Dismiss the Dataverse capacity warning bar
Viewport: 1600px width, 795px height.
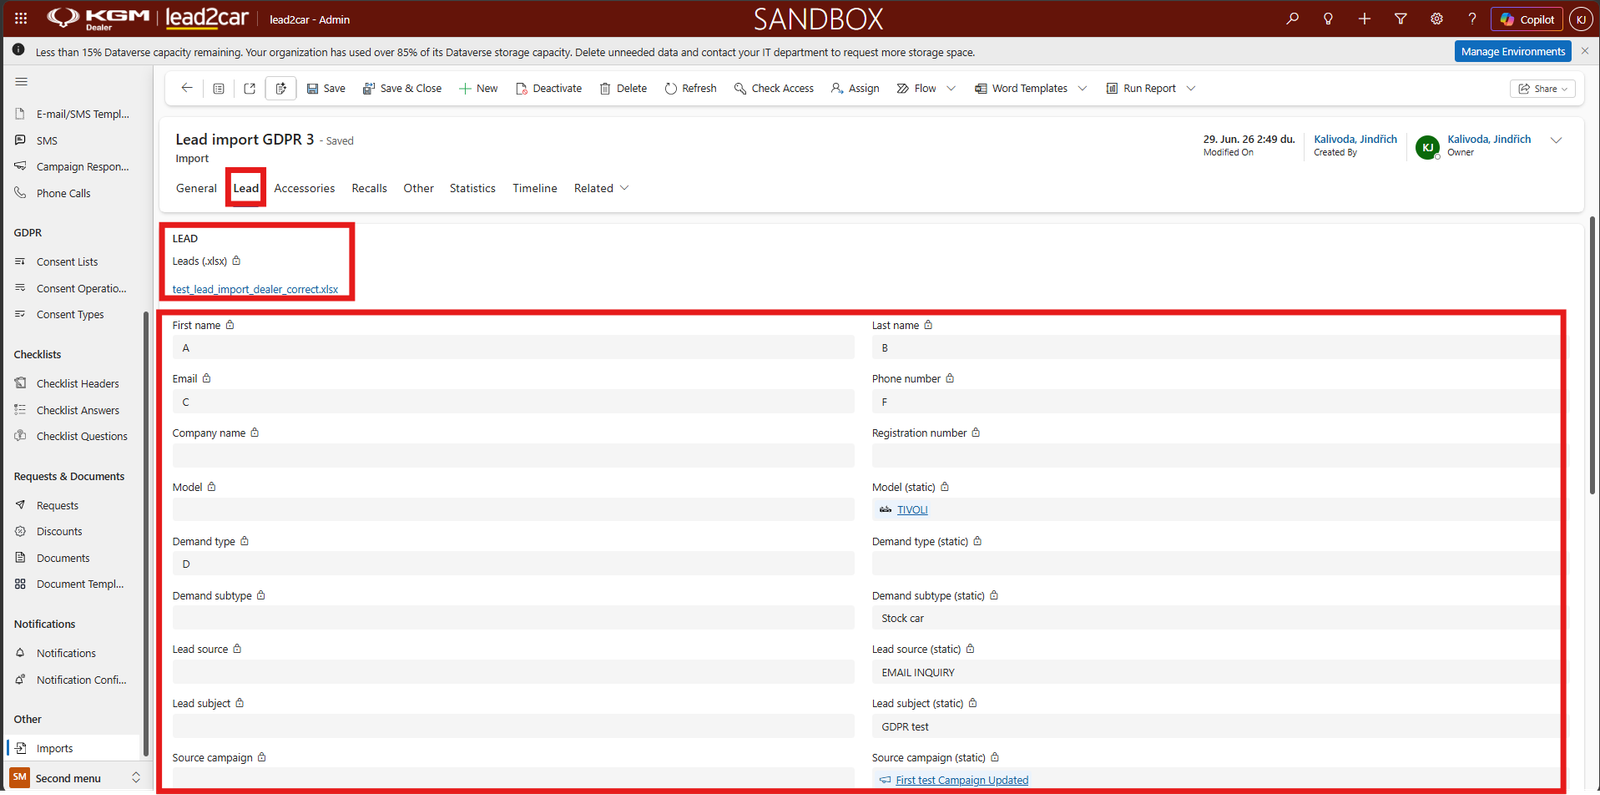click(x=1584, y=51)
